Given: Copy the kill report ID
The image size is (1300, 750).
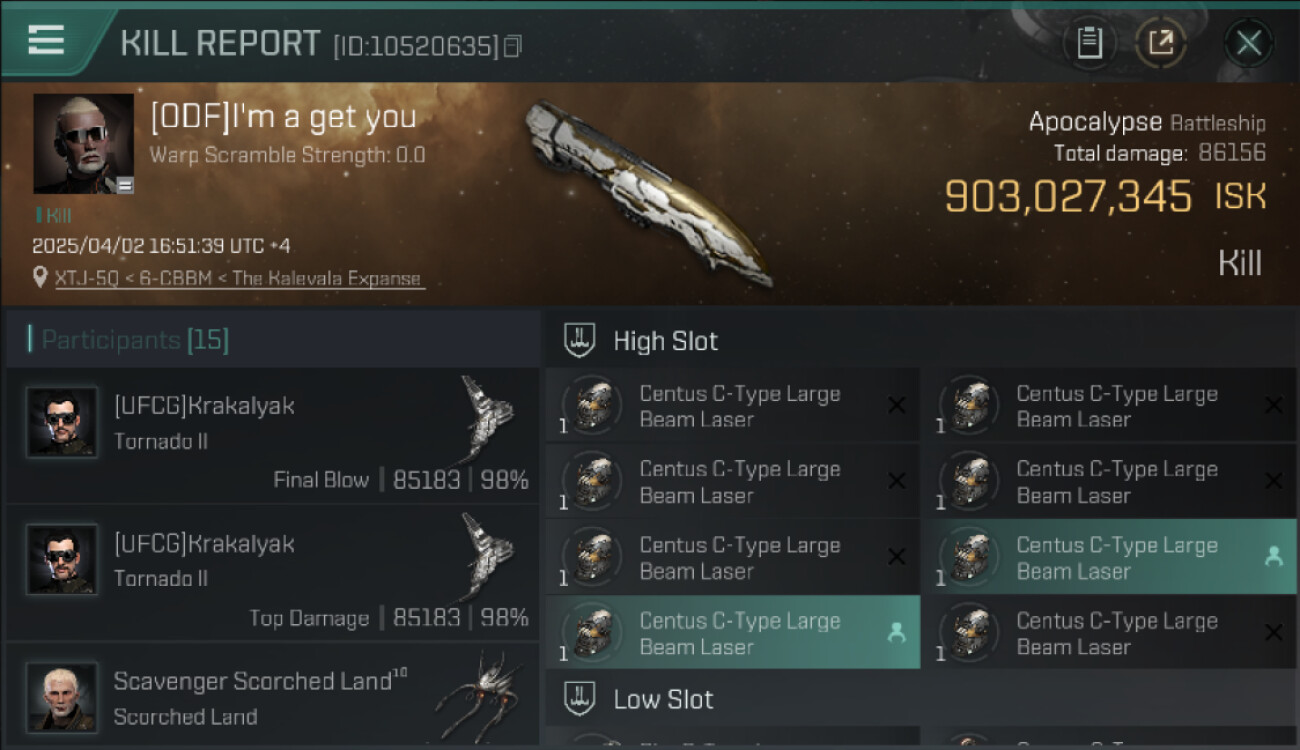Looking at the screenshot, I should 512,46.
